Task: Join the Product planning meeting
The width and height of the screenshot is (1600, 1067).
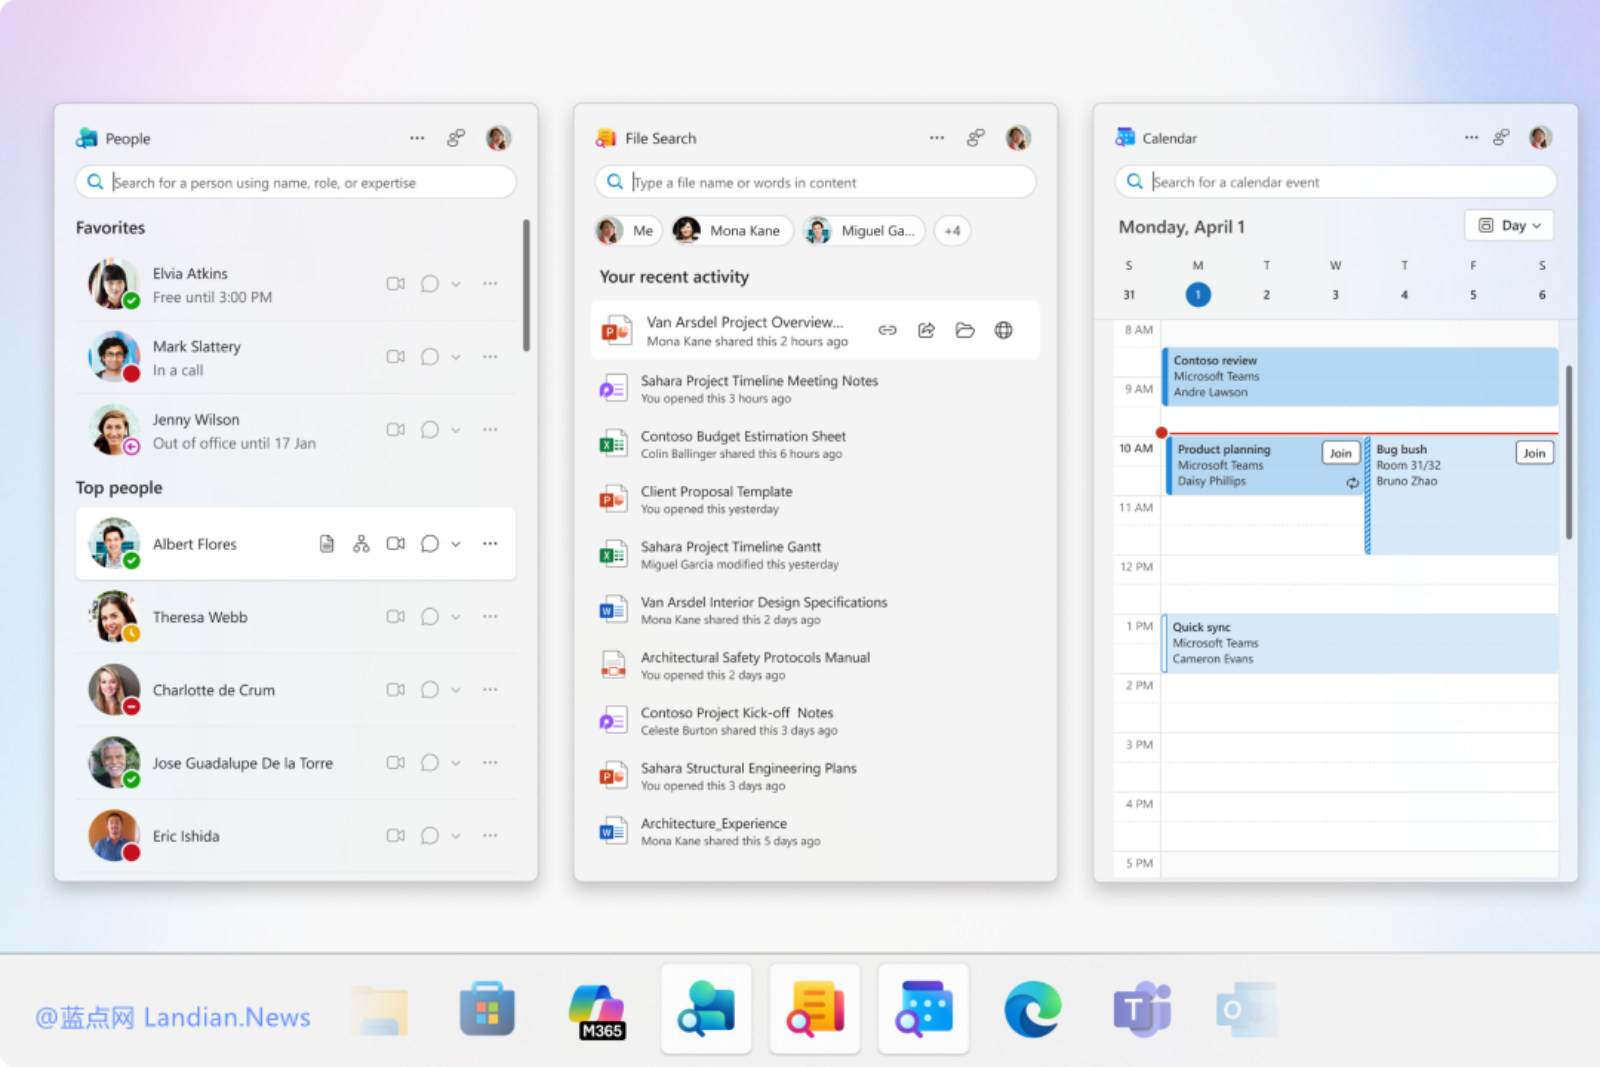Action: pyautogui.click(x=1340, y=453)
